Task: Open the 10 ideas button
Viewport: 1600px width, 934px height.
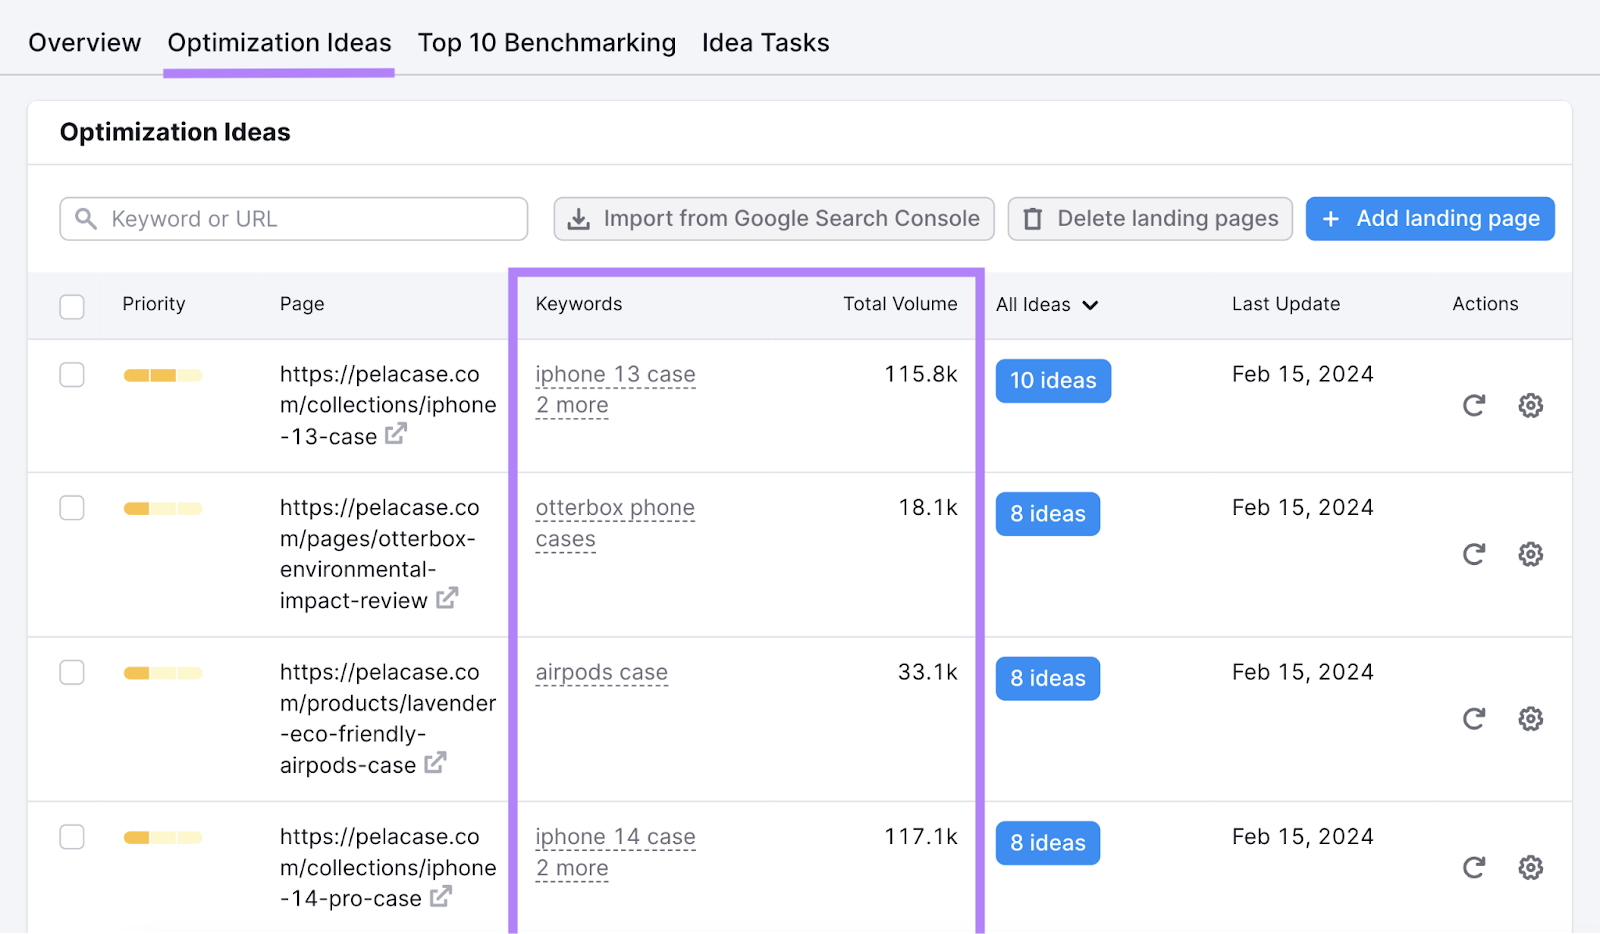Action: click(1053, 381)
